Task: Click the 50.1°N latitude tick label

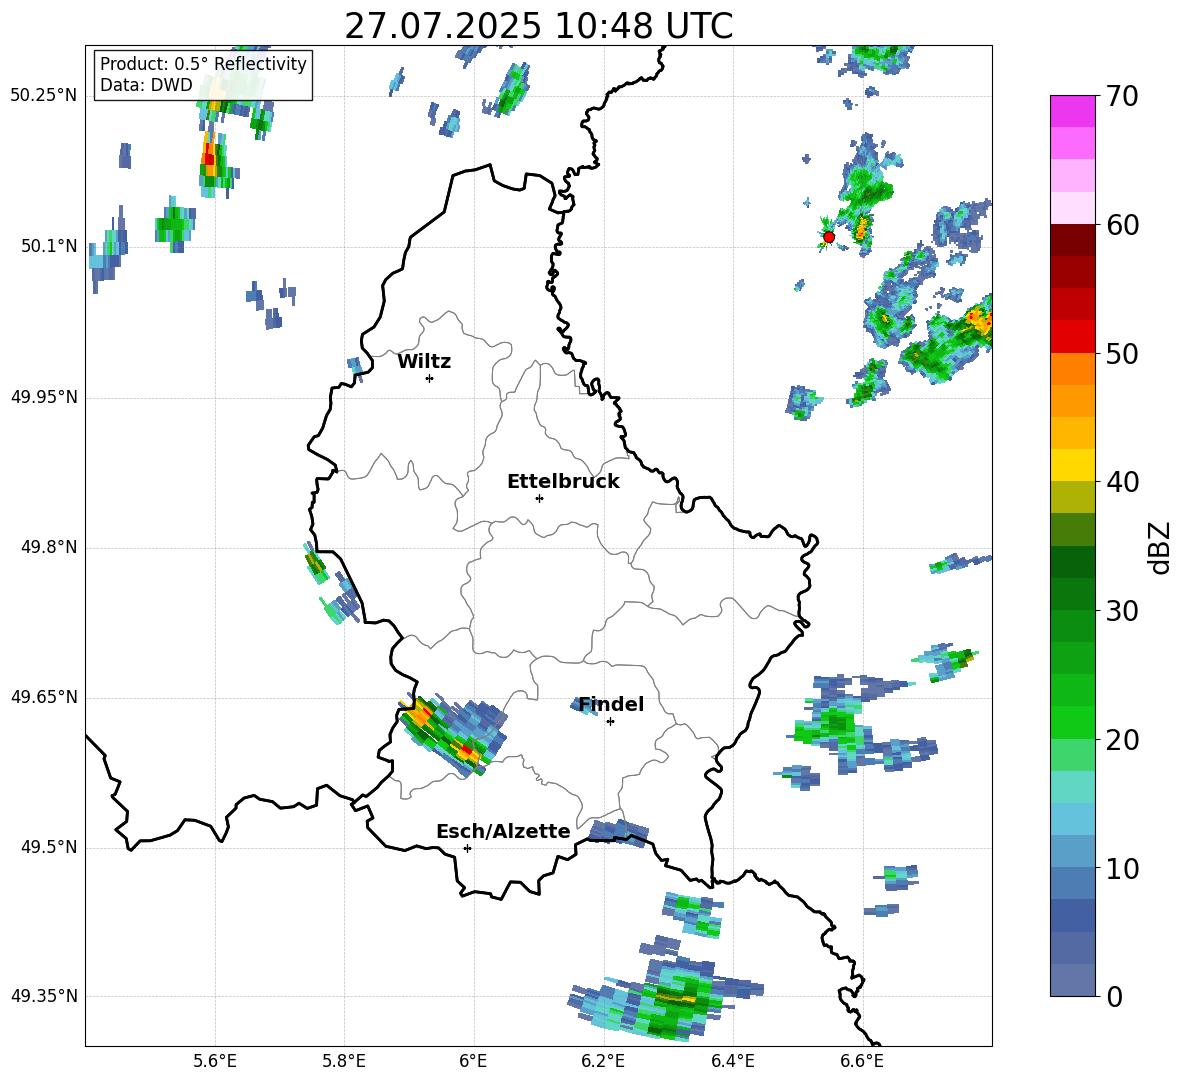Action: [48, 246]
